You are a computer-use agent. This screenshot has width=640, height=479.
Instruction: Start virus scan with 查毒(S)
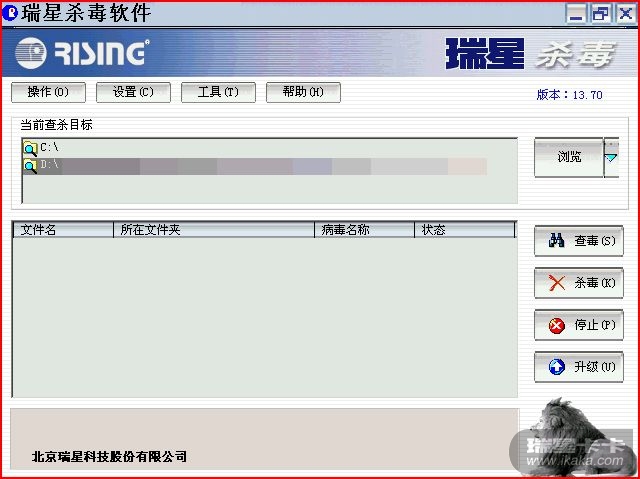coord(579,241)
